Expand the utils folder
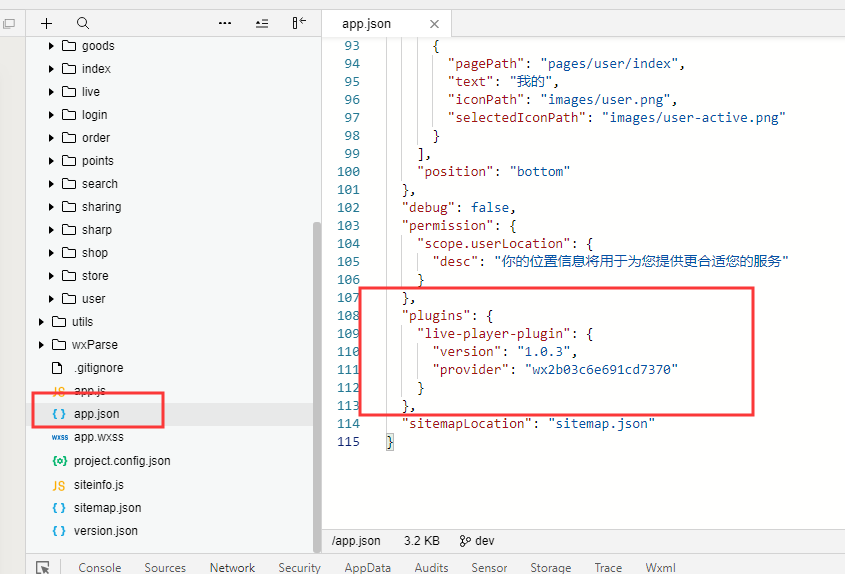Viewport: 845px width, 574px height. pos(41,322)
